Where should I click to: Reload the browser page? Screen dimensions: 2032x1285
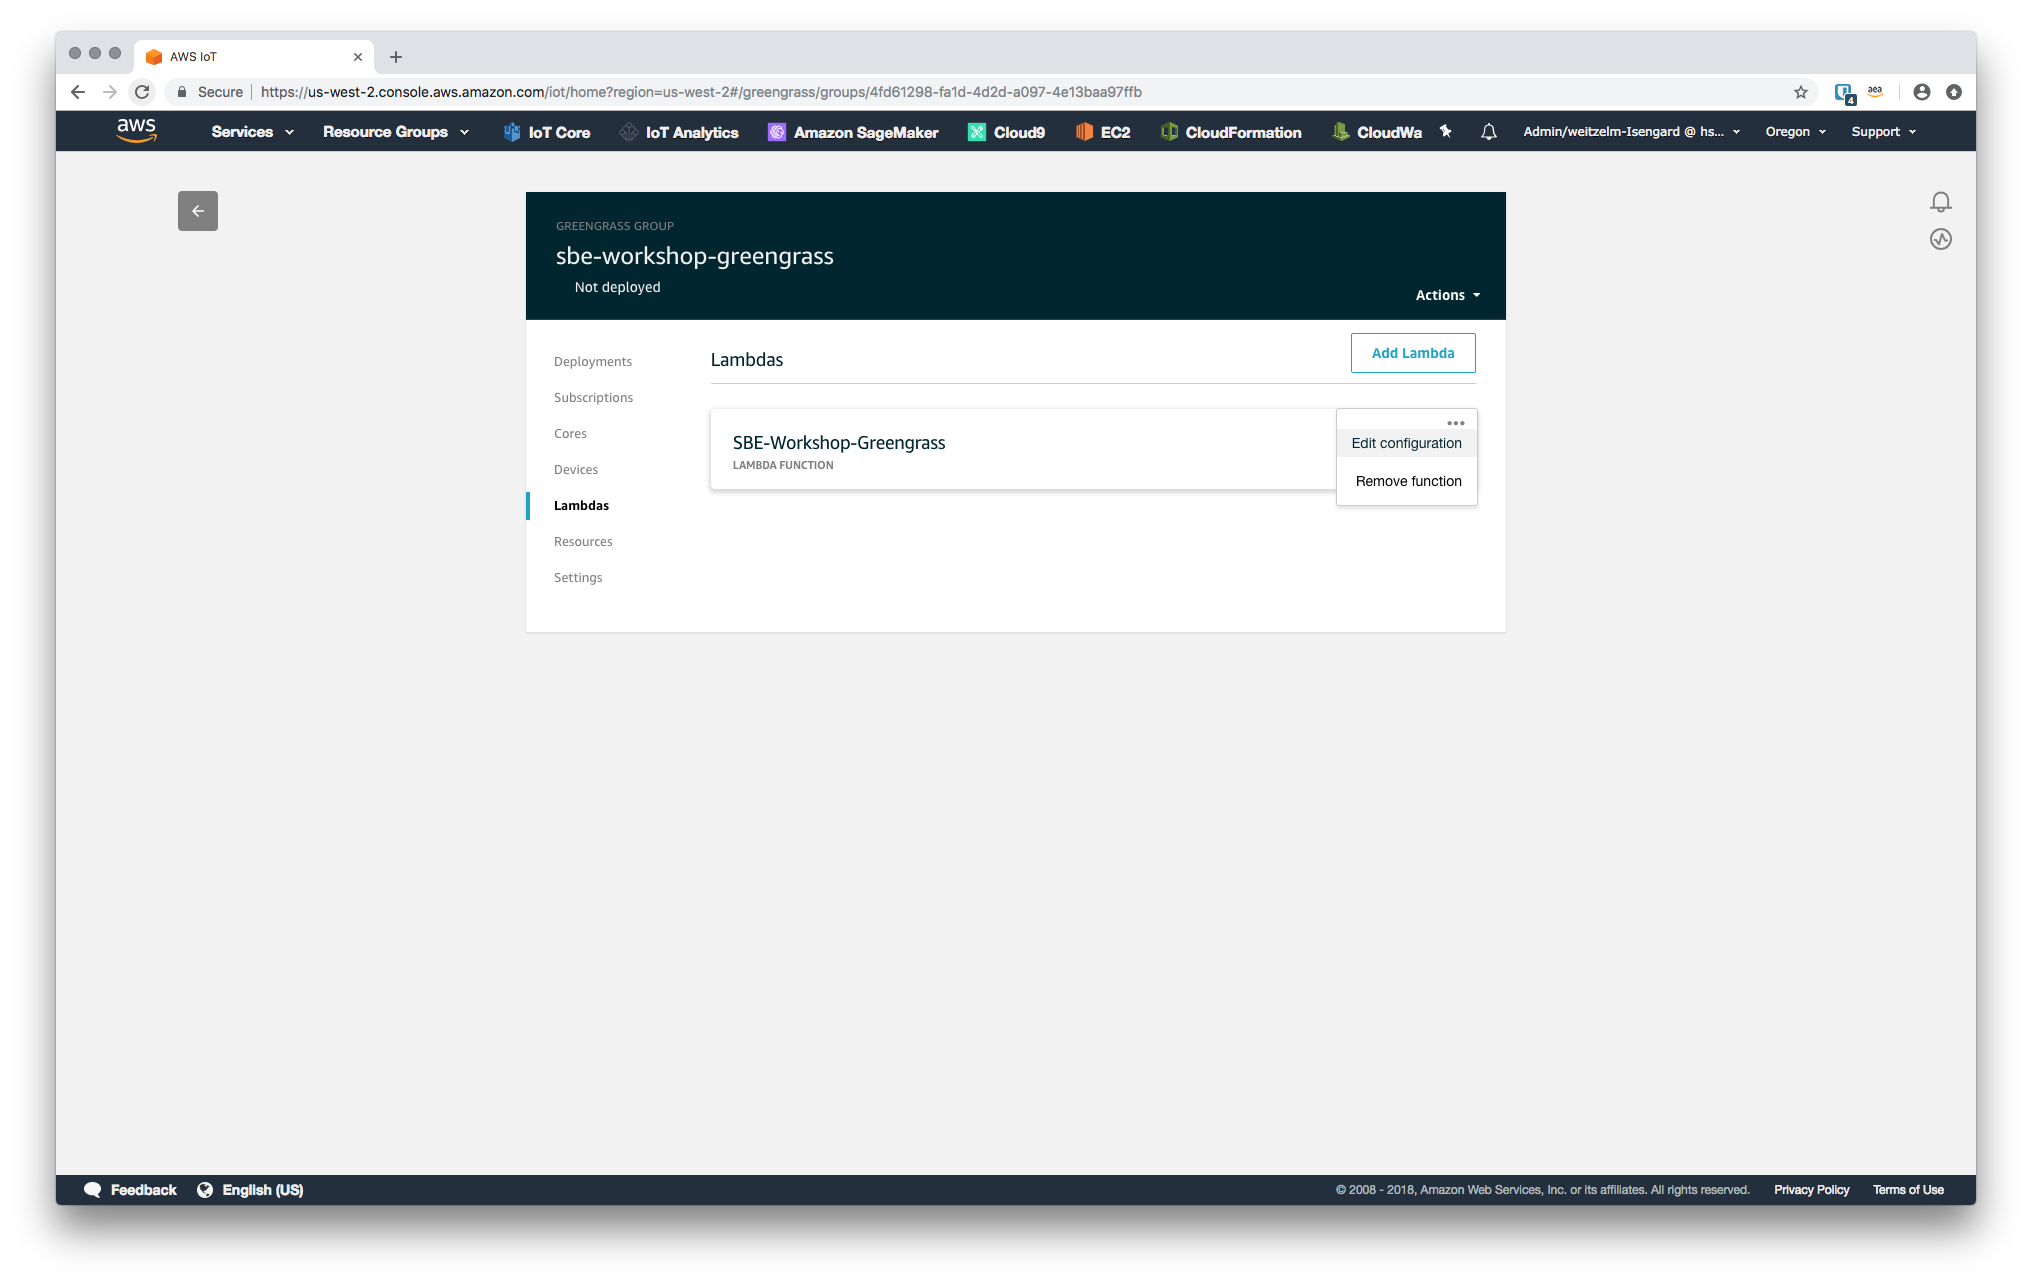(142, 92)
